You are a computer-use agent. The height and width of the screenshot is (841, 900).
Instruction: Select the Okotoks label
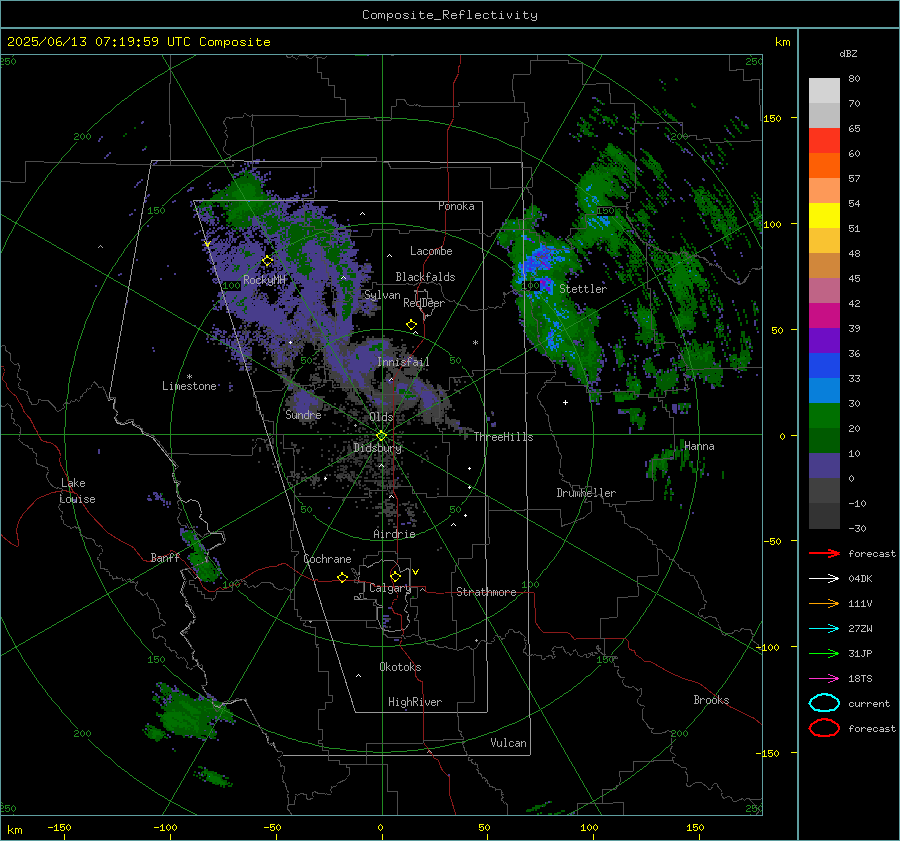400,667
